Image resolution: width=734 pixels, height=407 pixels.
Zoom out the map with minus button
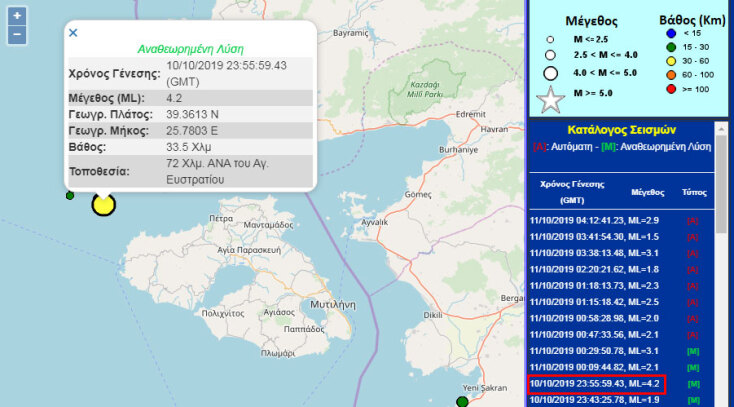(x=17, y=35)
